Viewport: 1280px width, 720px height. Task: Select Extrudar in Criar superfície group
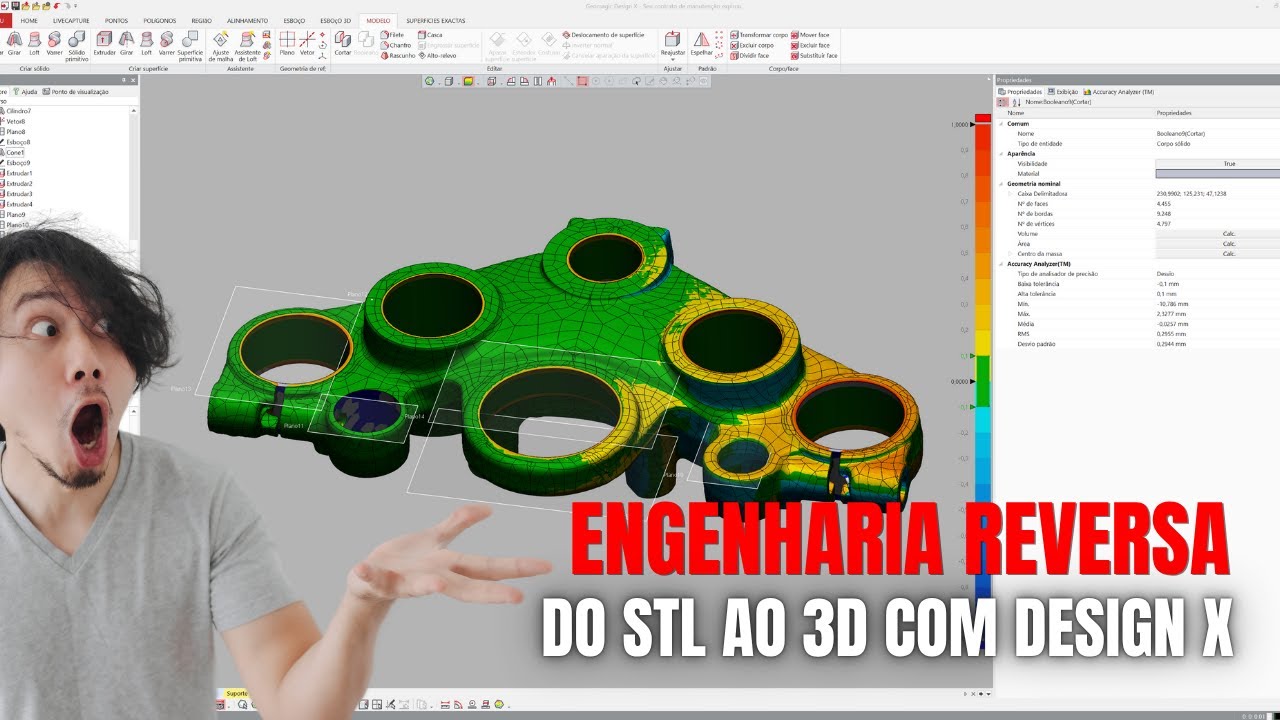(104, 42)
